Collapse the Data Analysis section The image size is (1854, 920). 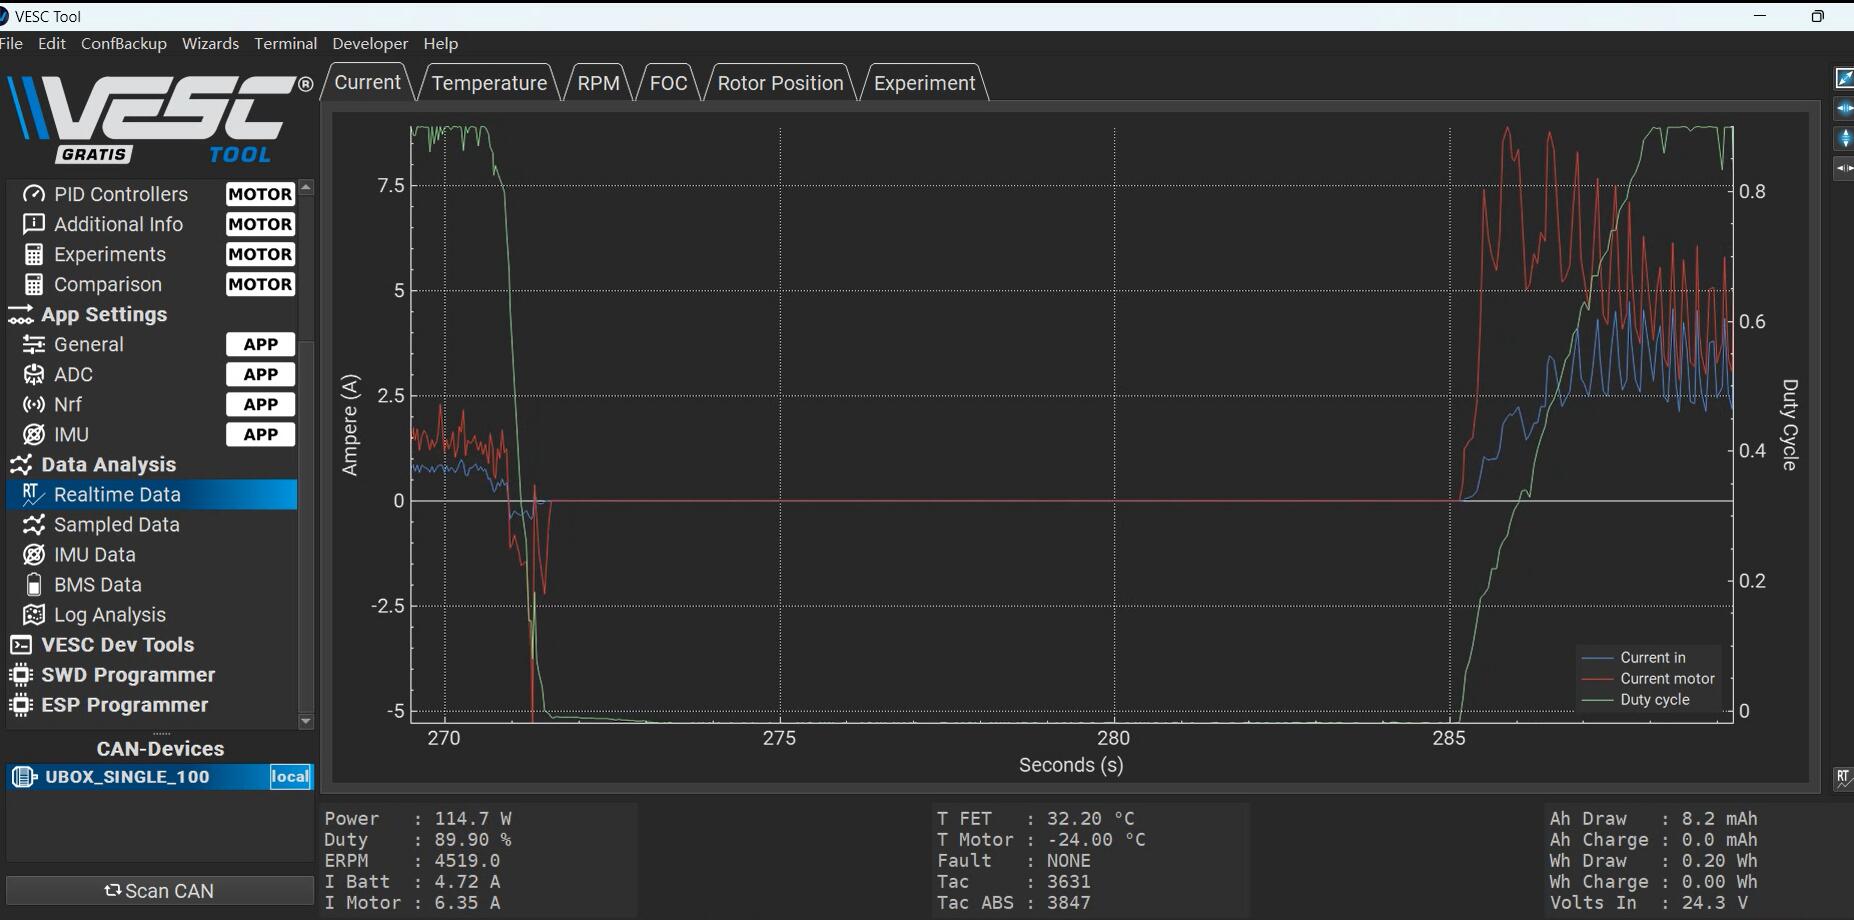[x=152, y=464]
